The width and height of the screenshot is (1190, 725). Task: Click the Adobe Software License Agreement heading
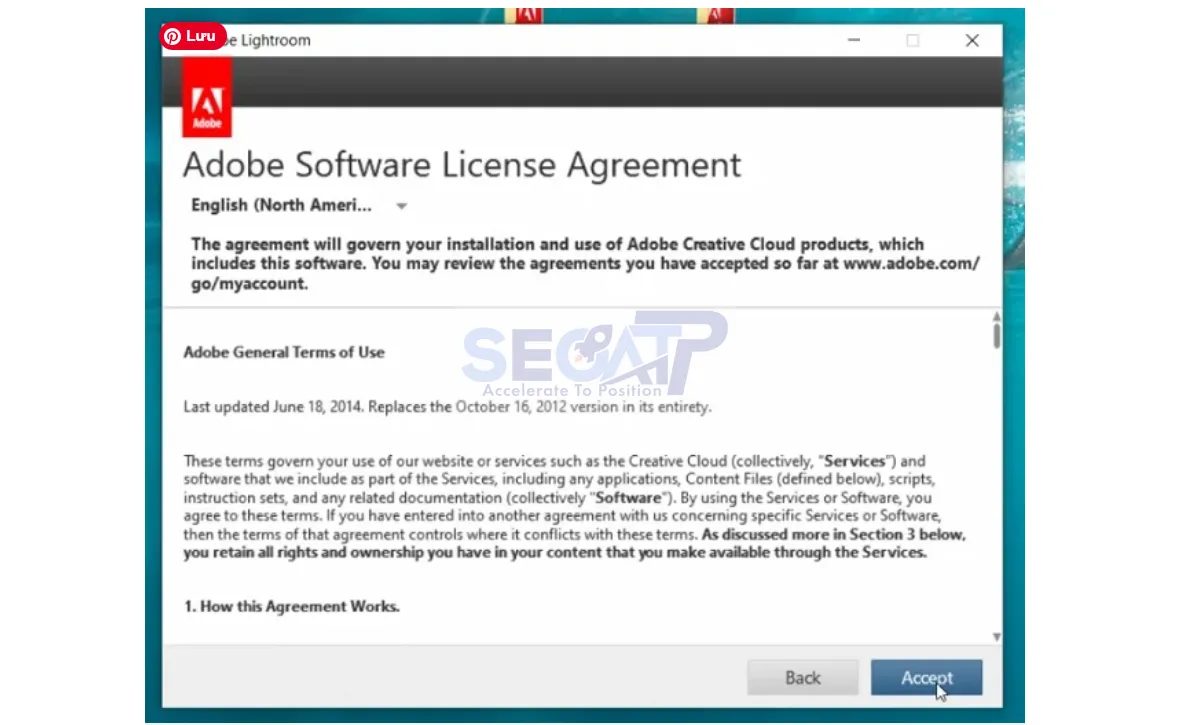pos(462,164)
